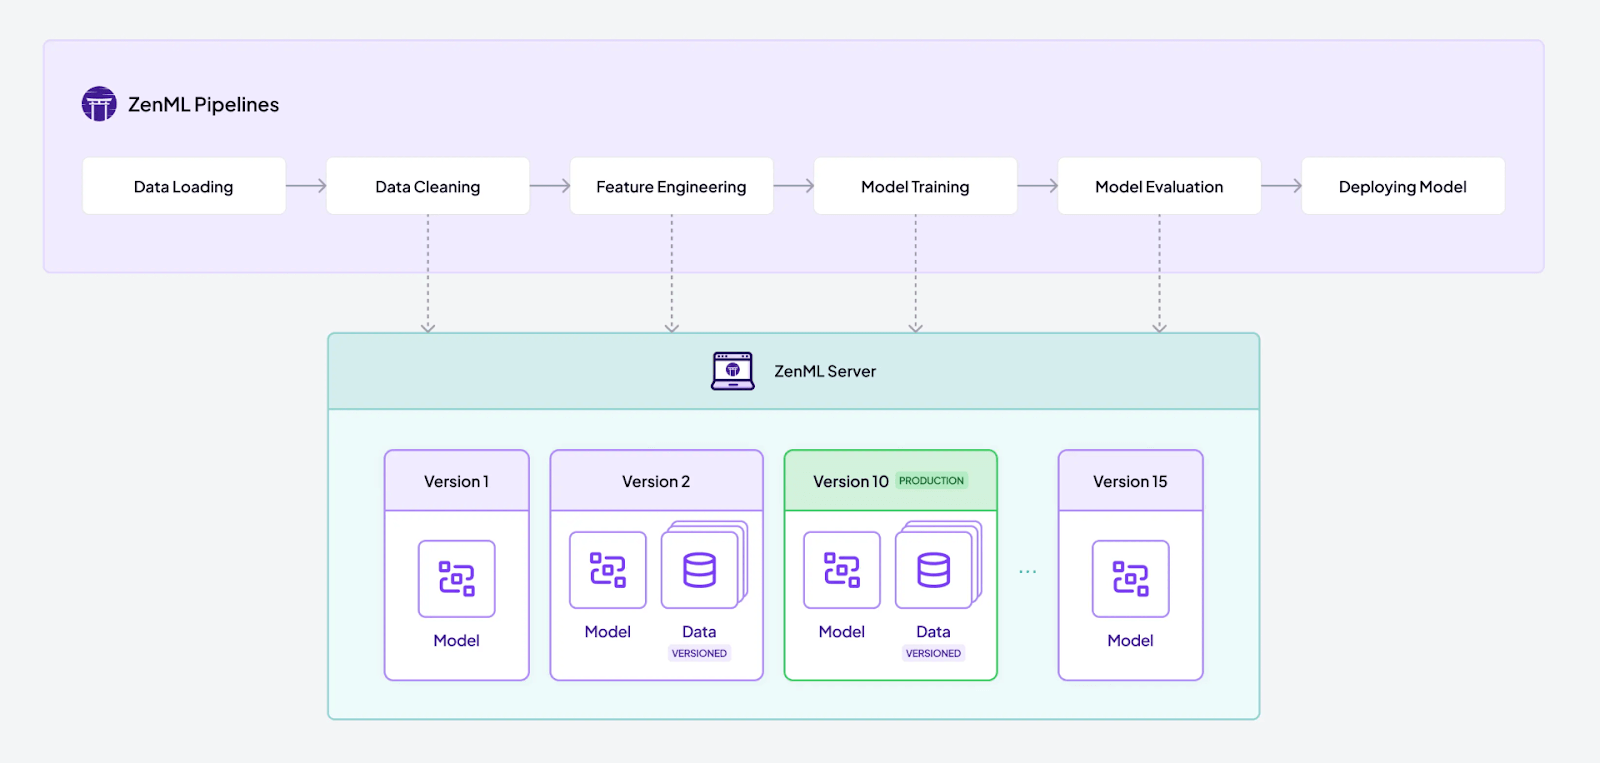Screen dimensions: 1600x763
Task: Select the Model icon in Version 1
Action: click(457, 579)
